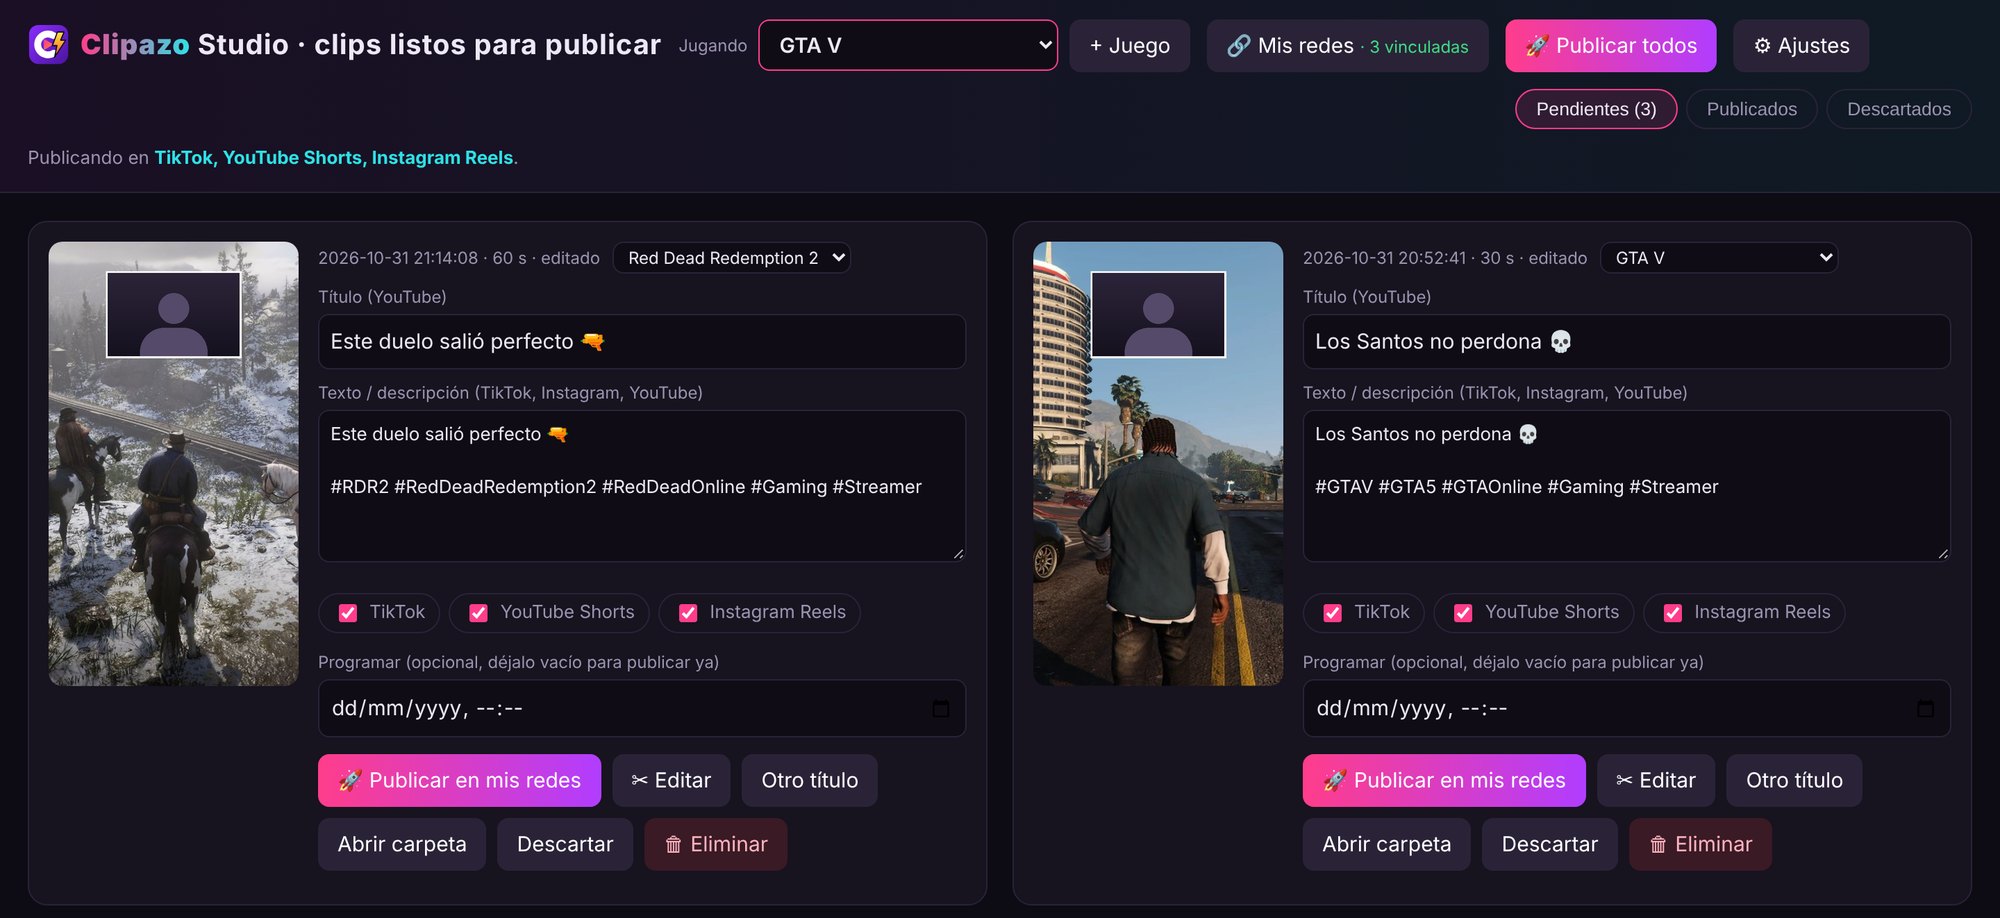
Task: Focus the description box with #RDR2 hashtags
Action: coord(642,486)
